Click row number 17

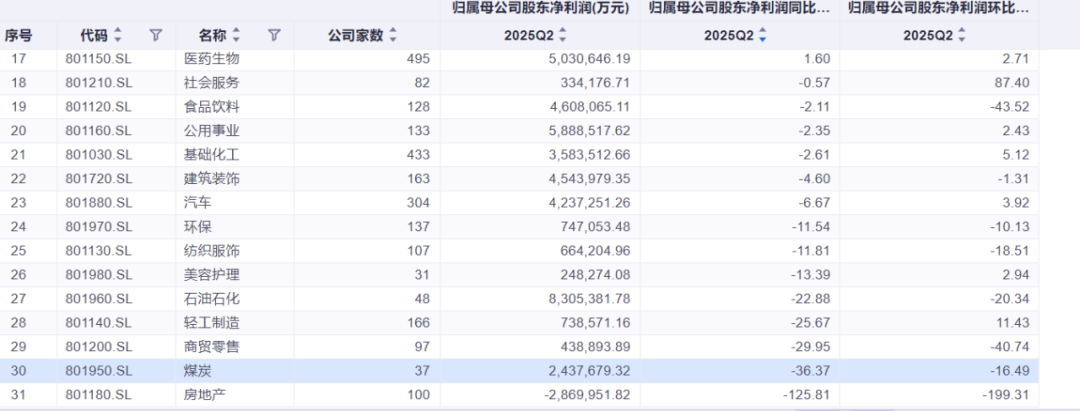(18, 59)
